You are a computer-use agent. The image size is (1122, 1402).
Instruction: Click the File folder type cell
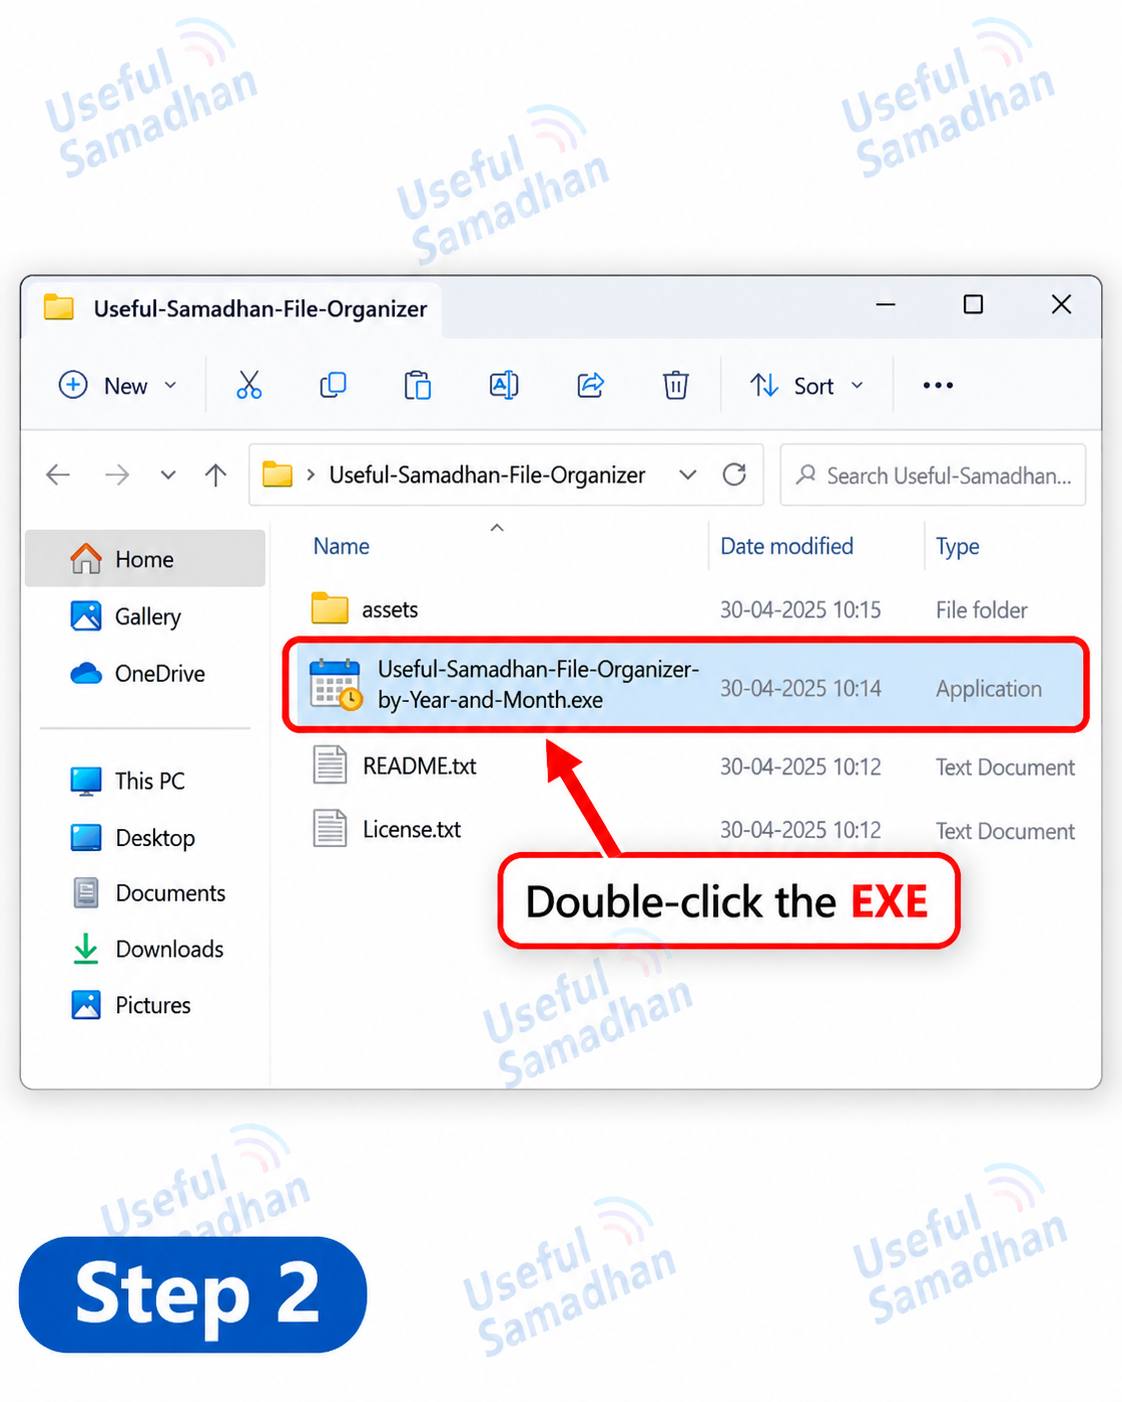[981, 610]
